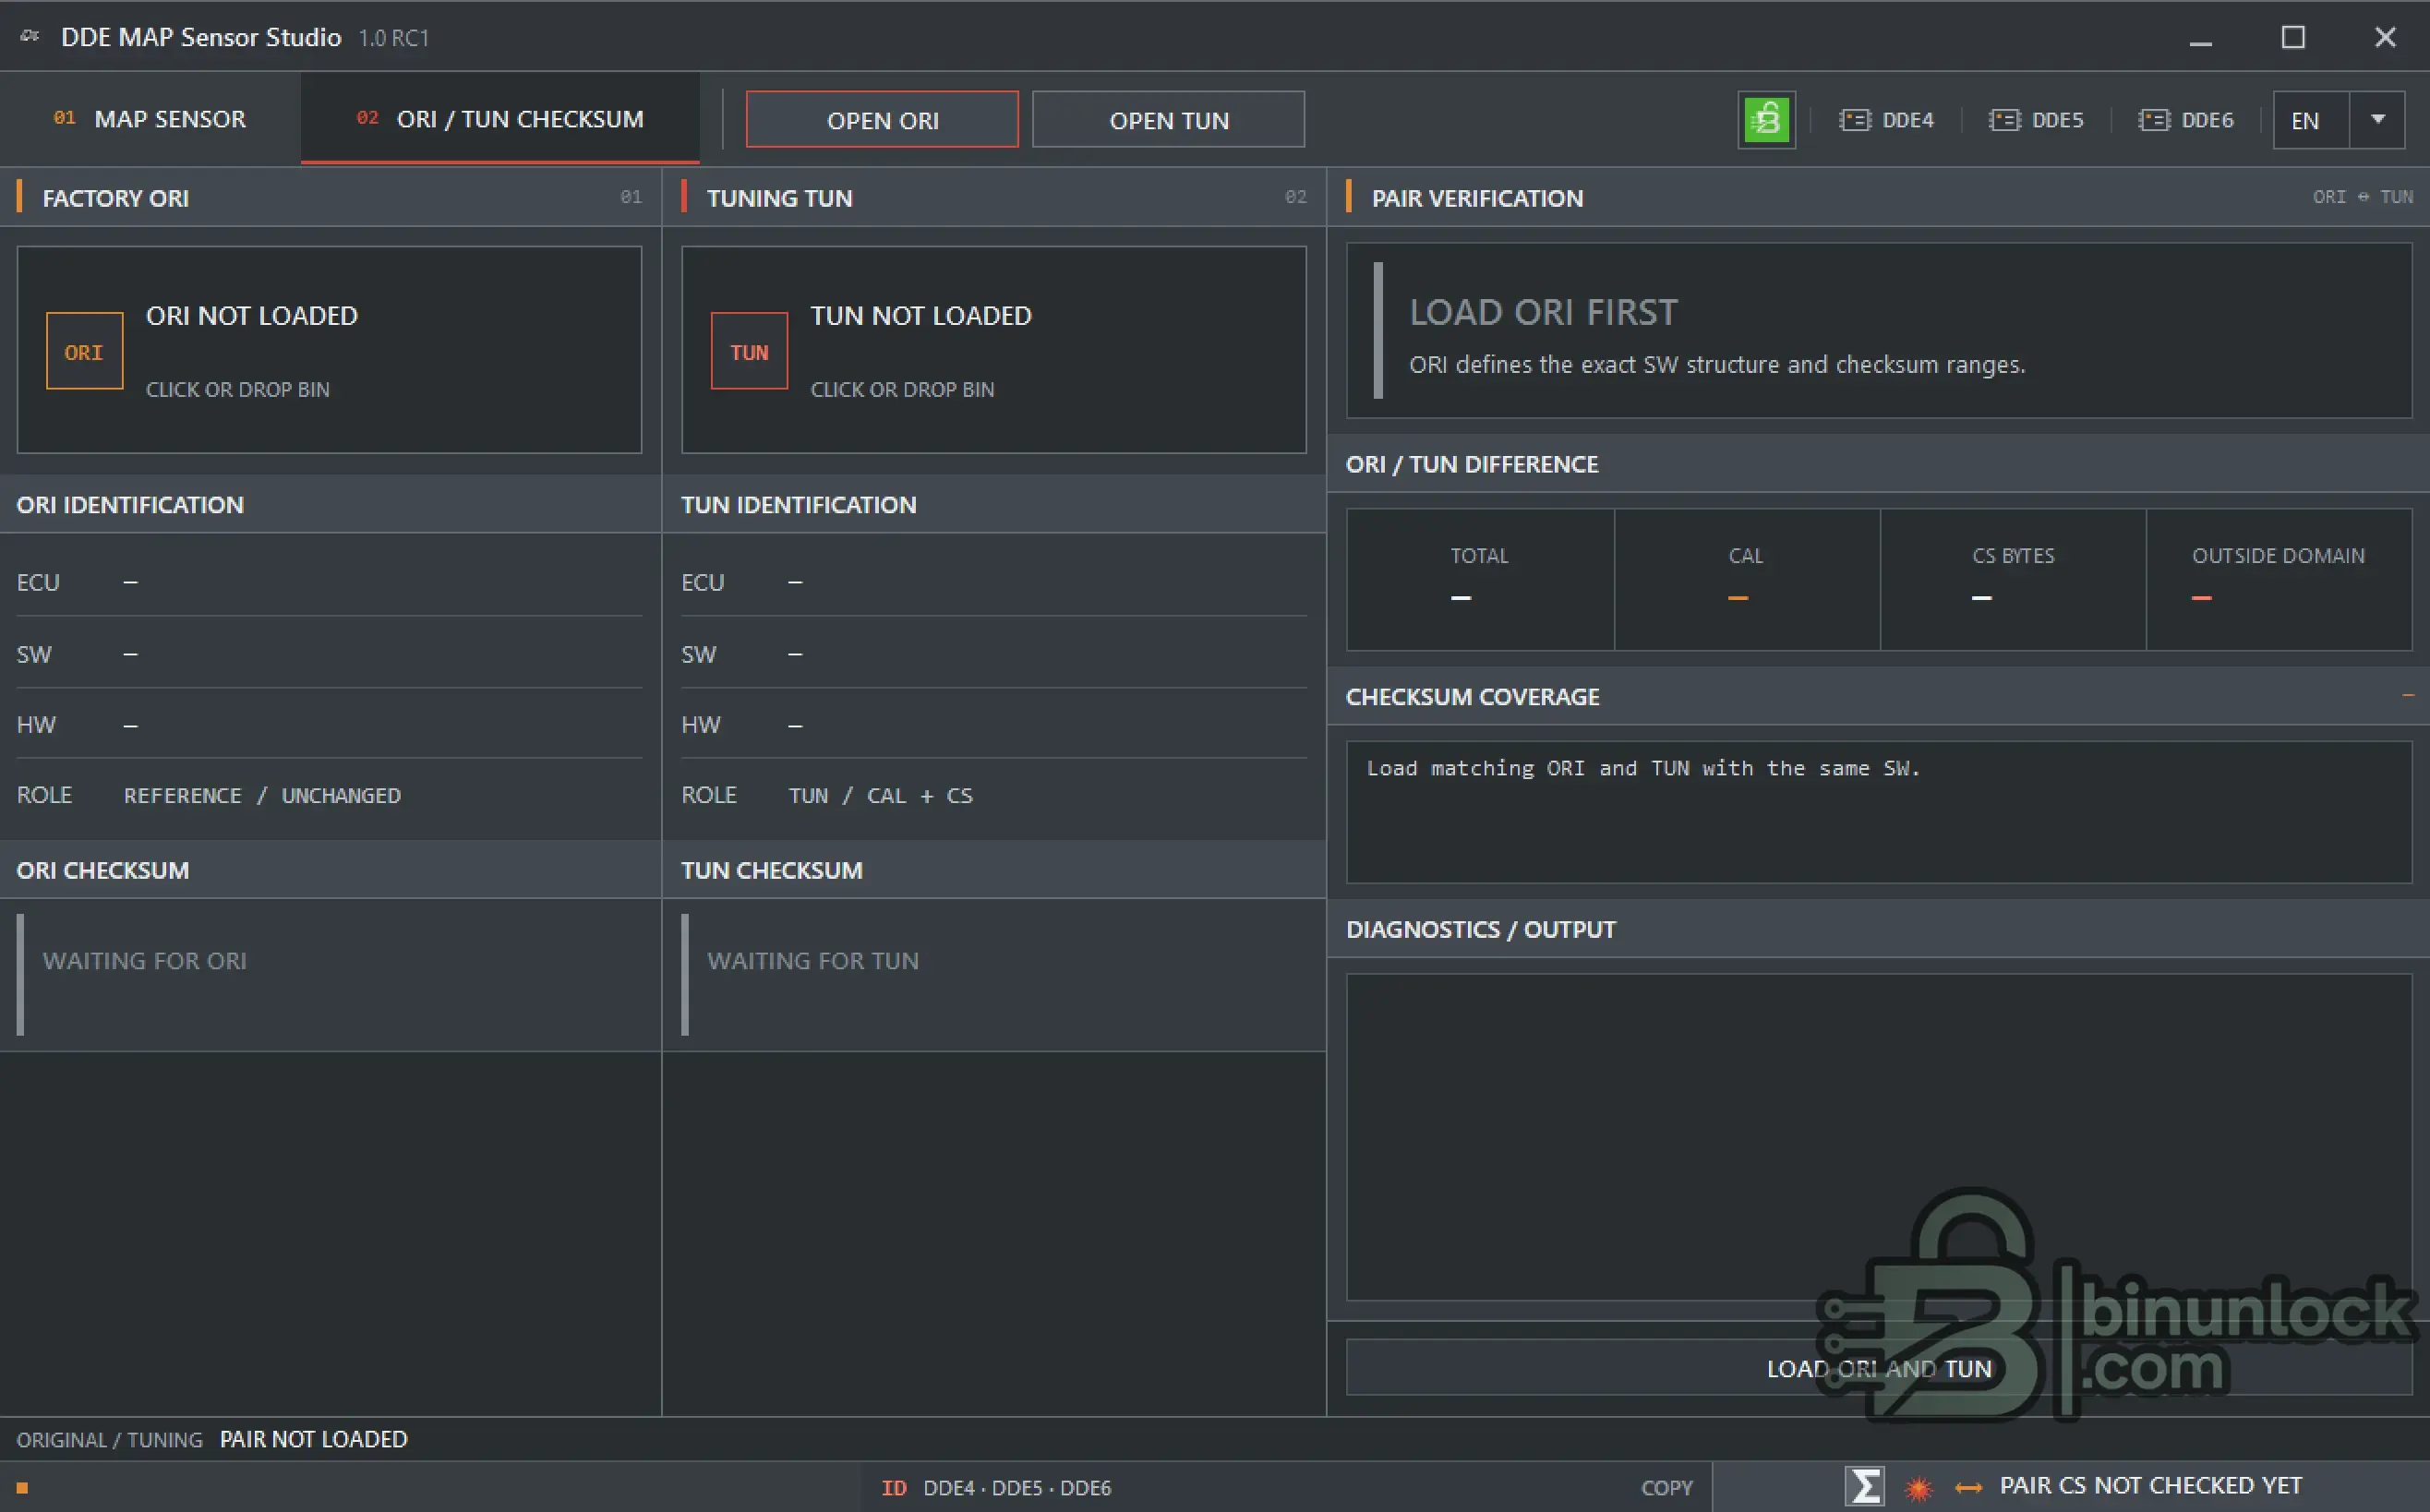The width and height of the screenshot is (2430, 1512).
Task: Click the LOAD ORI AND TUN button
Action: [1879, 1368]
